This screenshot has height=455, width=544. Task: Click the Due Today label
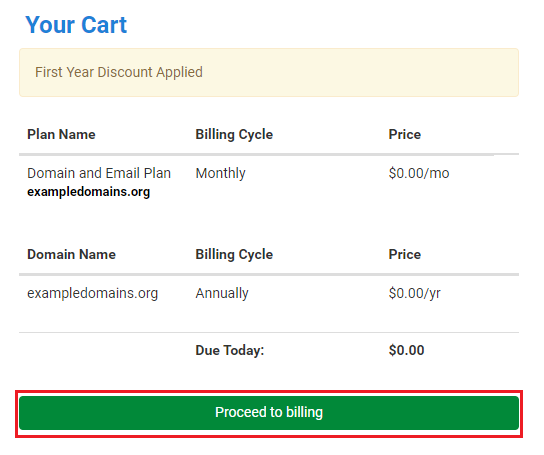(230, 350)
